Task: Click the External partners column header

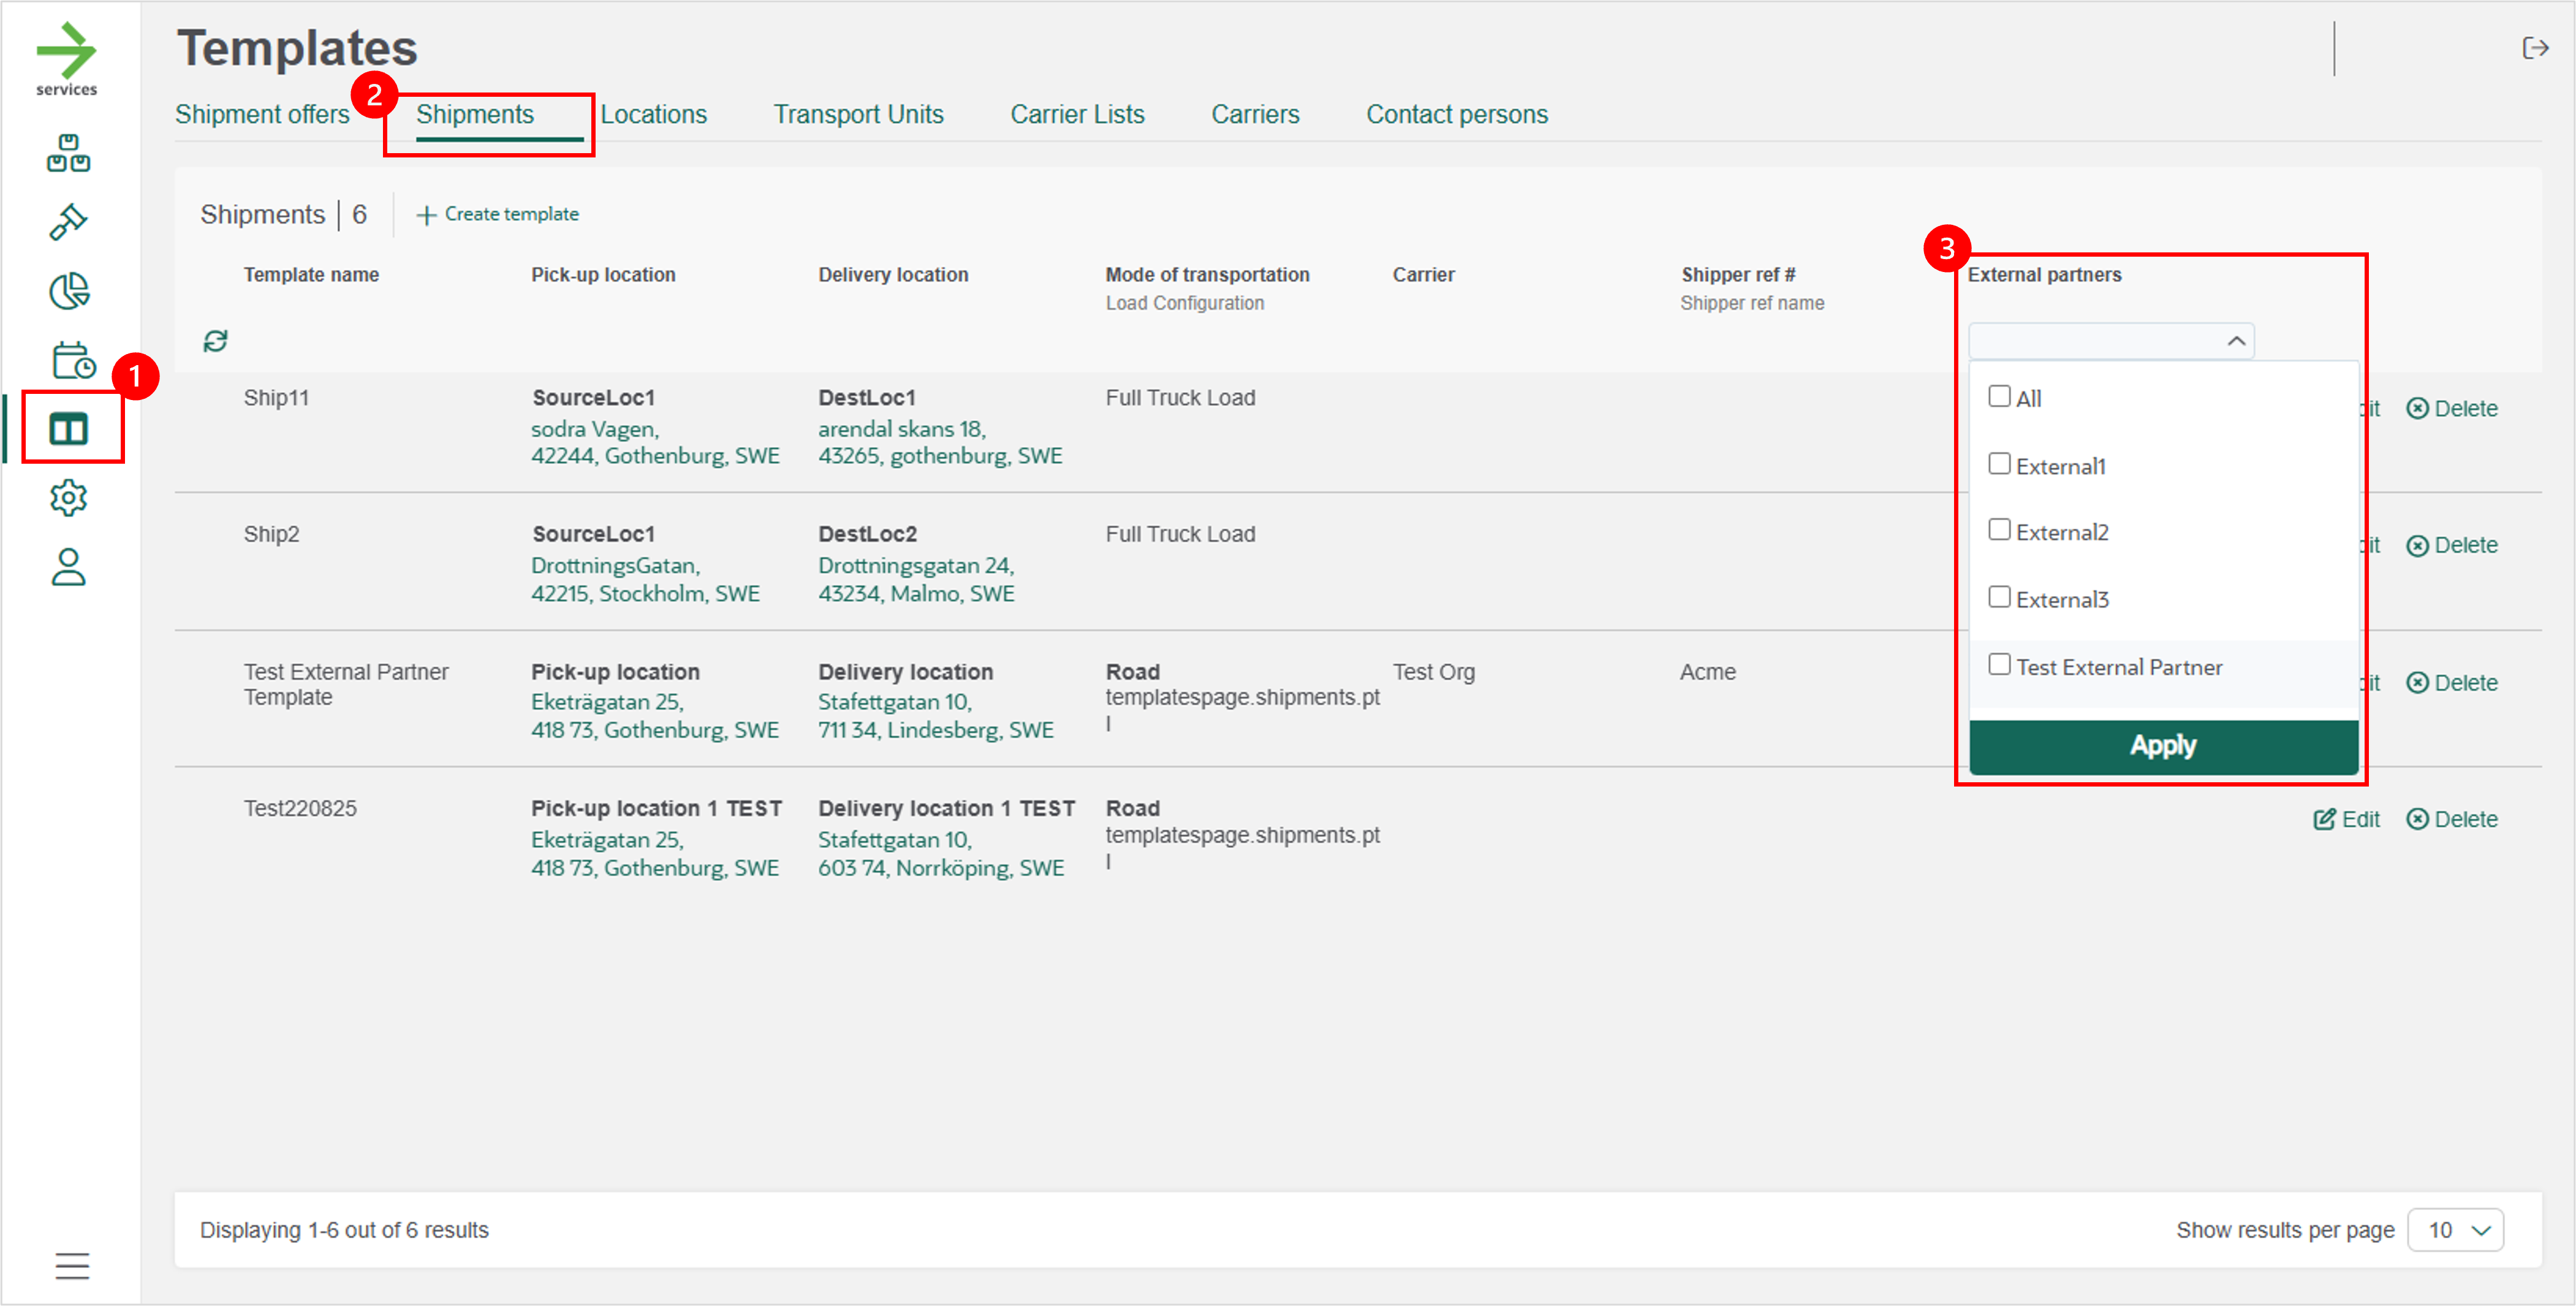Action: click(x=2044, y=274)
